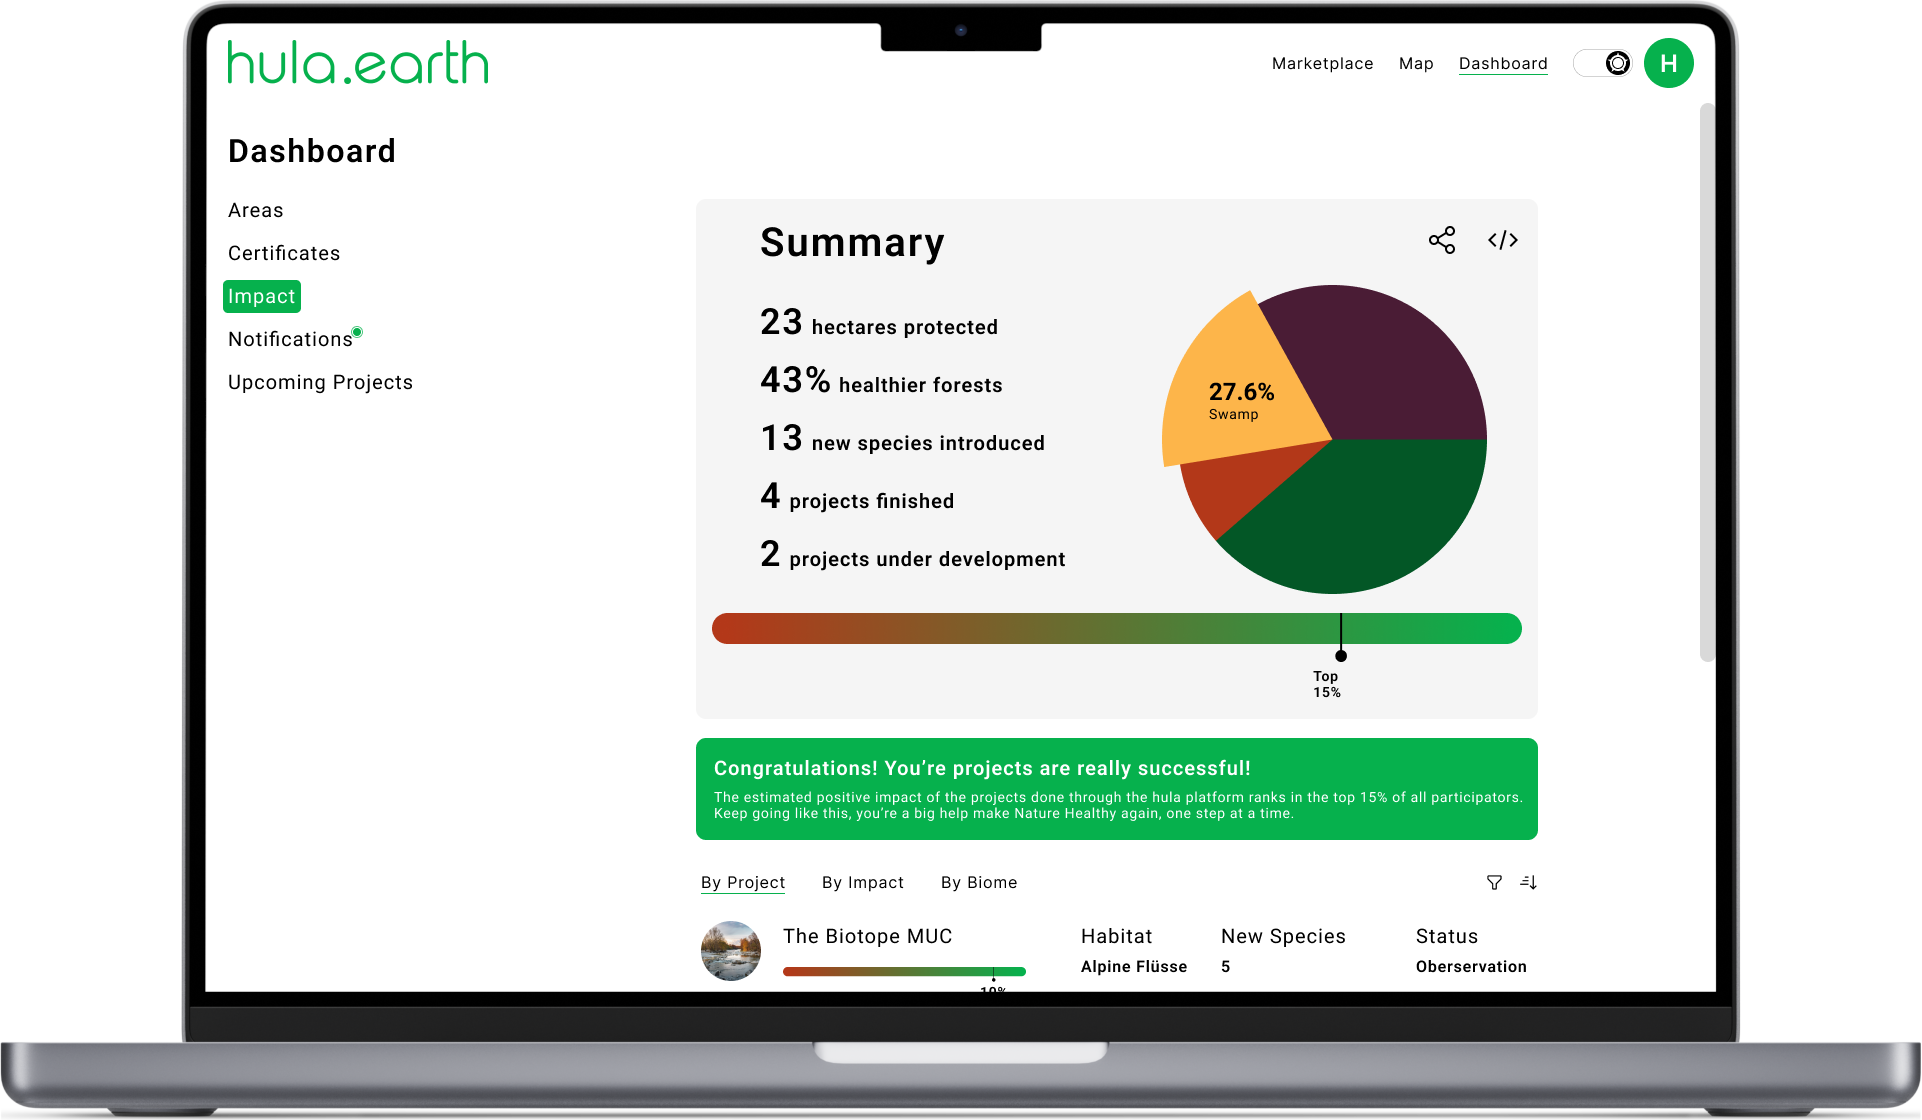Click The Biotope MUC project thumbnail

[731, 951]
